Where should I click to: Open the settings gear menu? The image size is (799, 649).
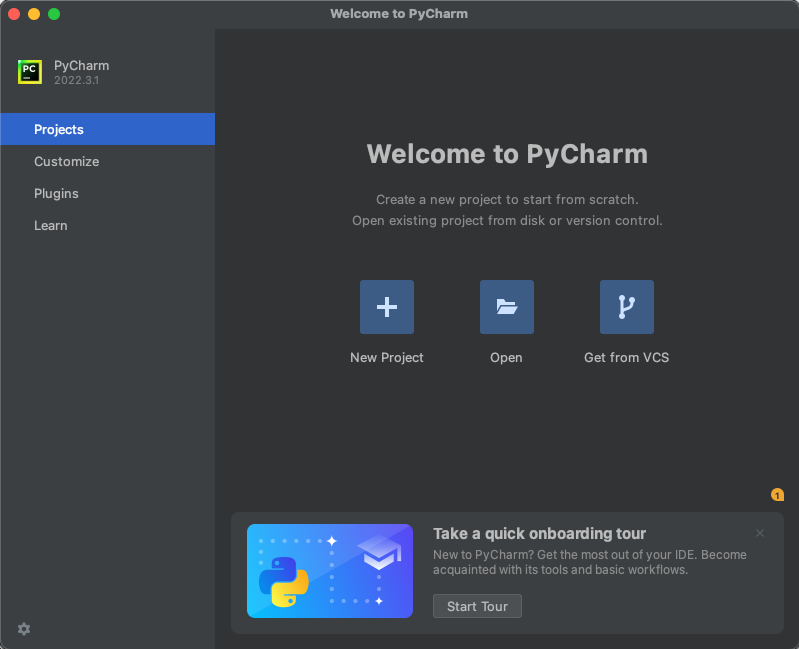point(24,629)
